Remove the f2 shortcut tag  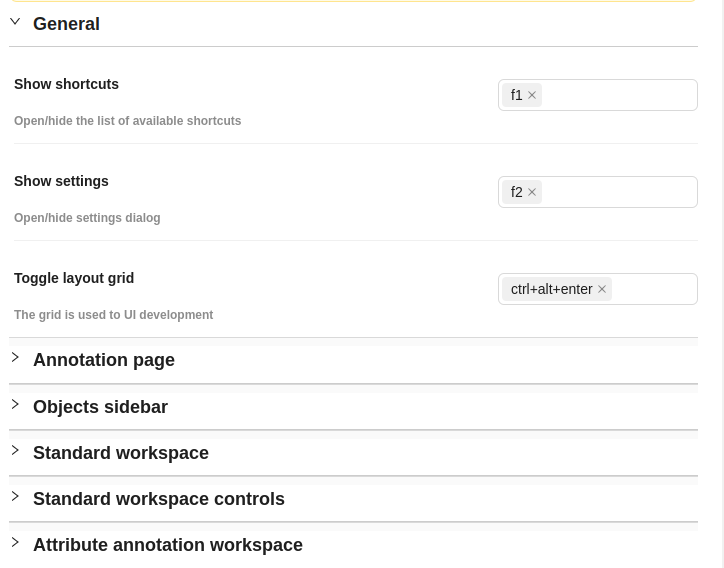(532, 192)
